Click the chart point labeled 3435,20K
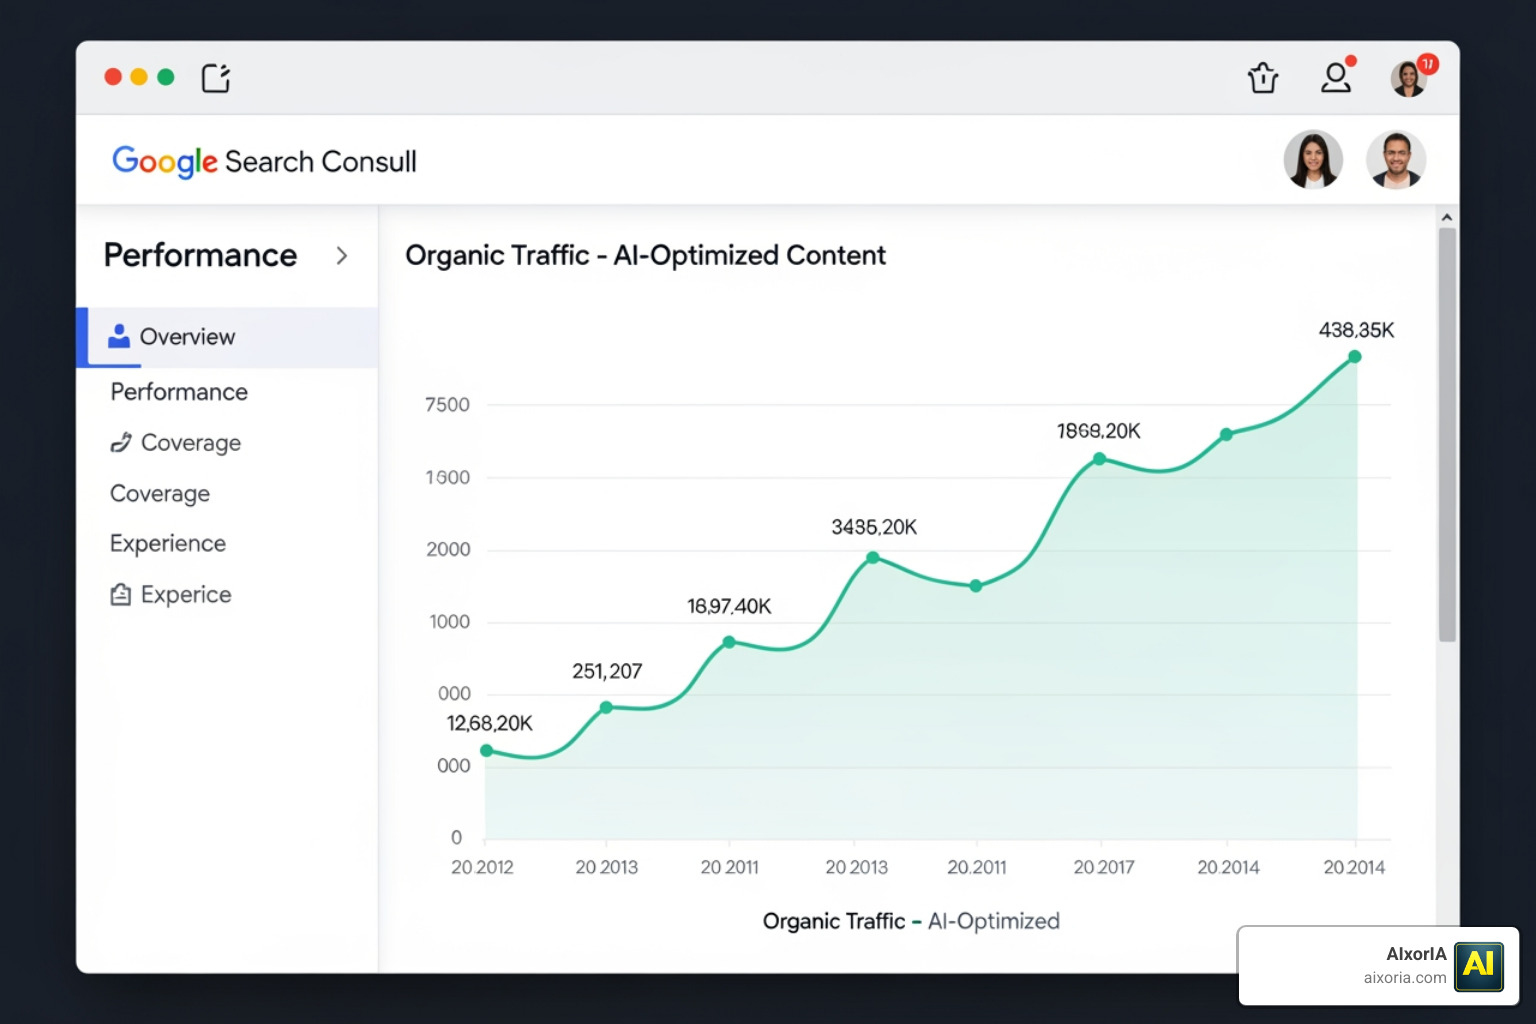The height and width of the screenshot is (1024, 1536). click(873, 558)
